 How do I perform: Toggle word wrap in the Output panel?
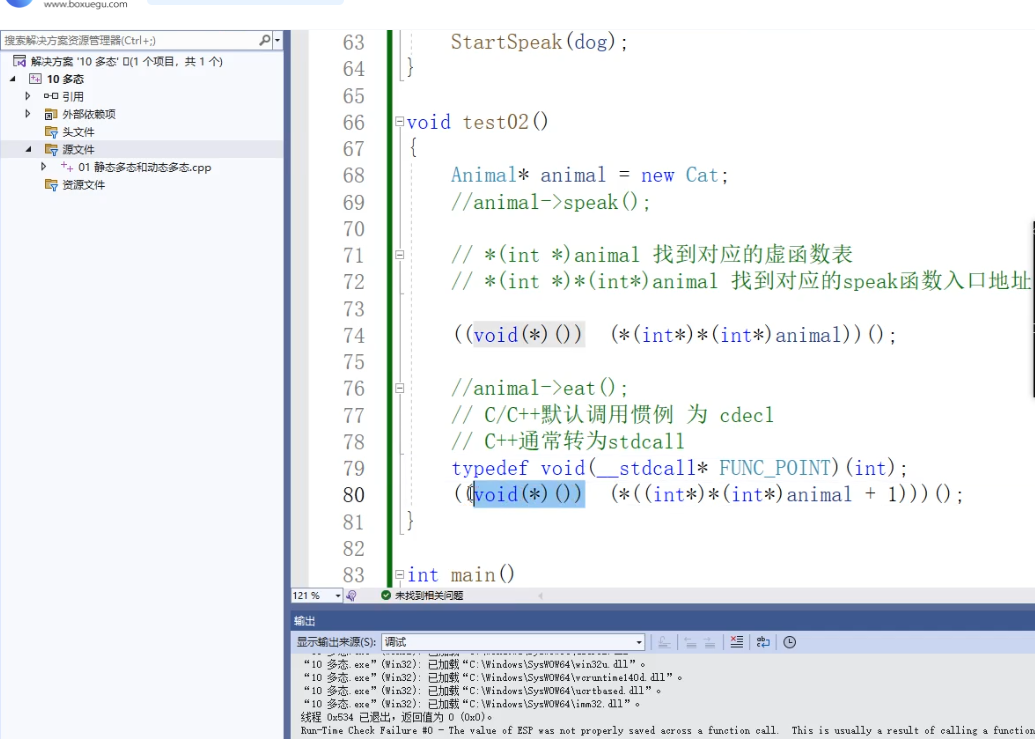763,642
